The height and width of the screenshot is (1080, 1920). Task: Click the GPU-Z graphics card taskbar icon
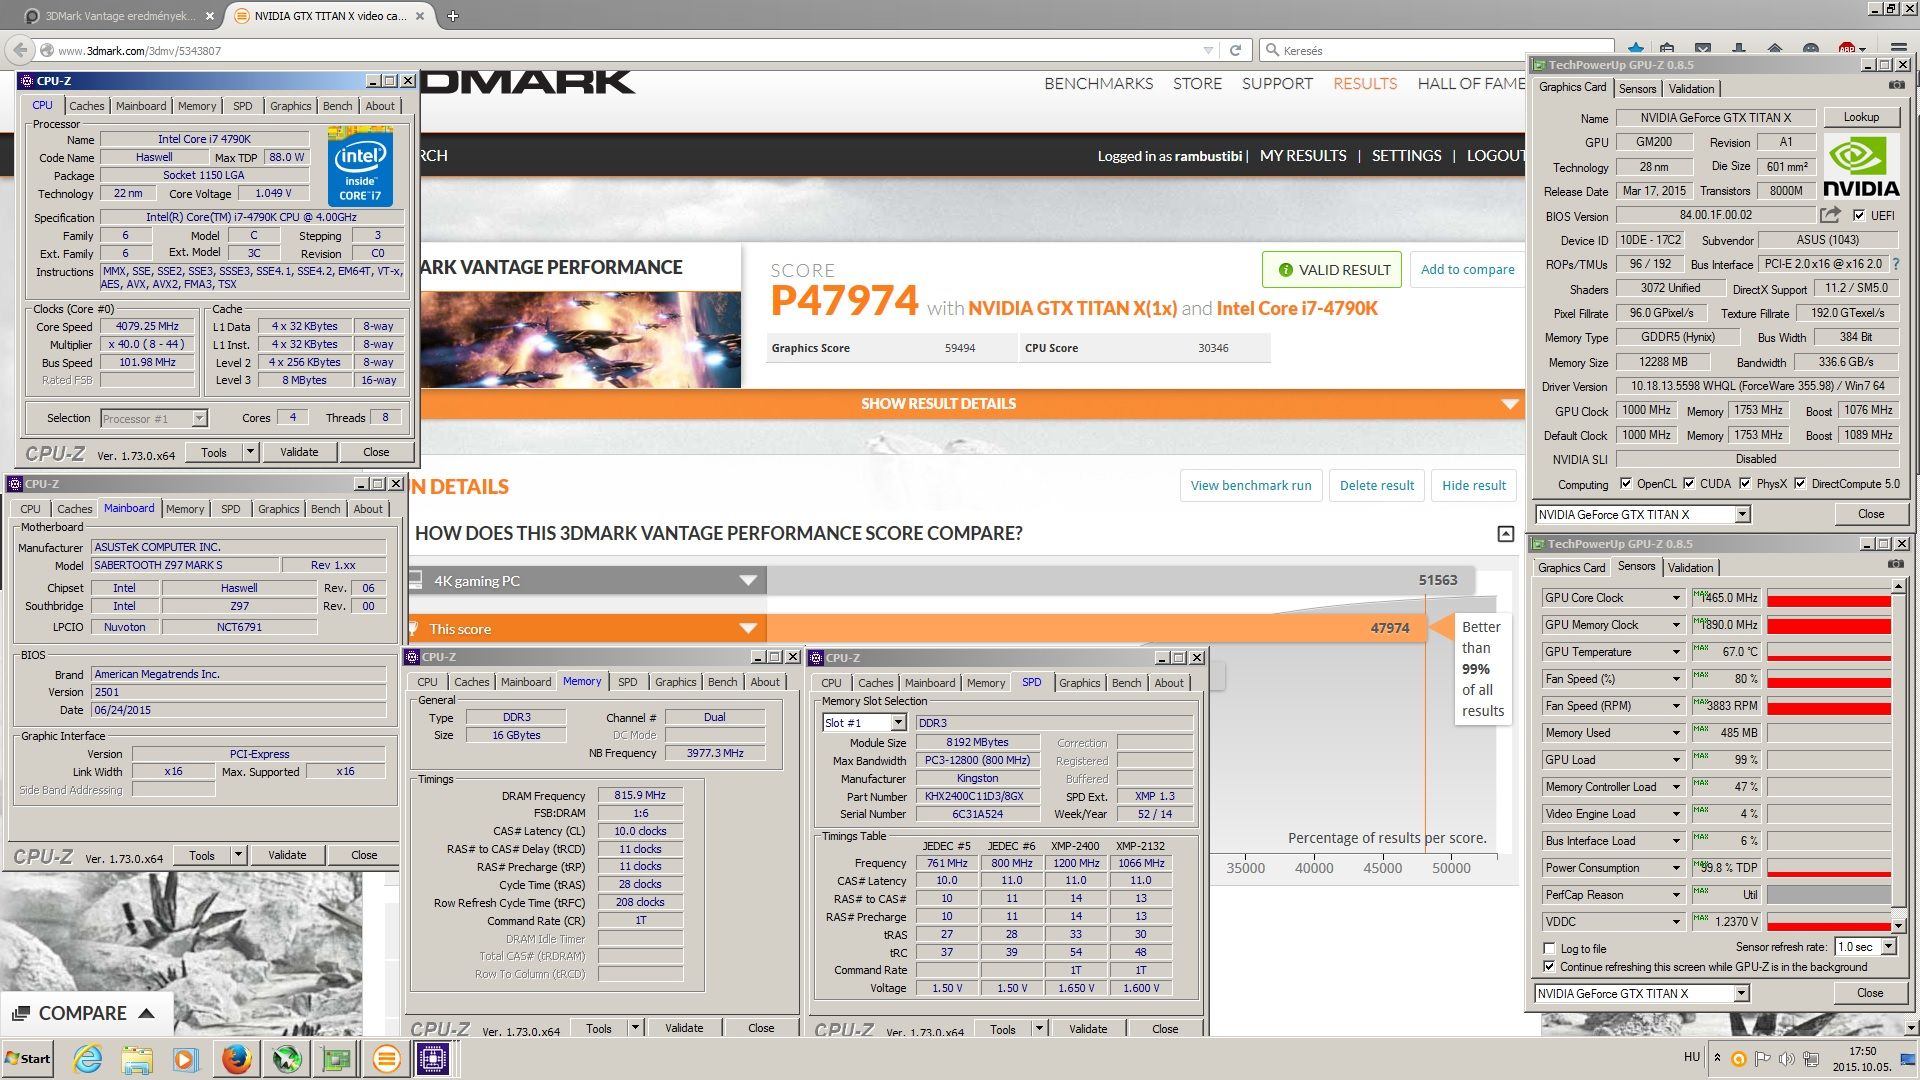[x=337, y=1058]
